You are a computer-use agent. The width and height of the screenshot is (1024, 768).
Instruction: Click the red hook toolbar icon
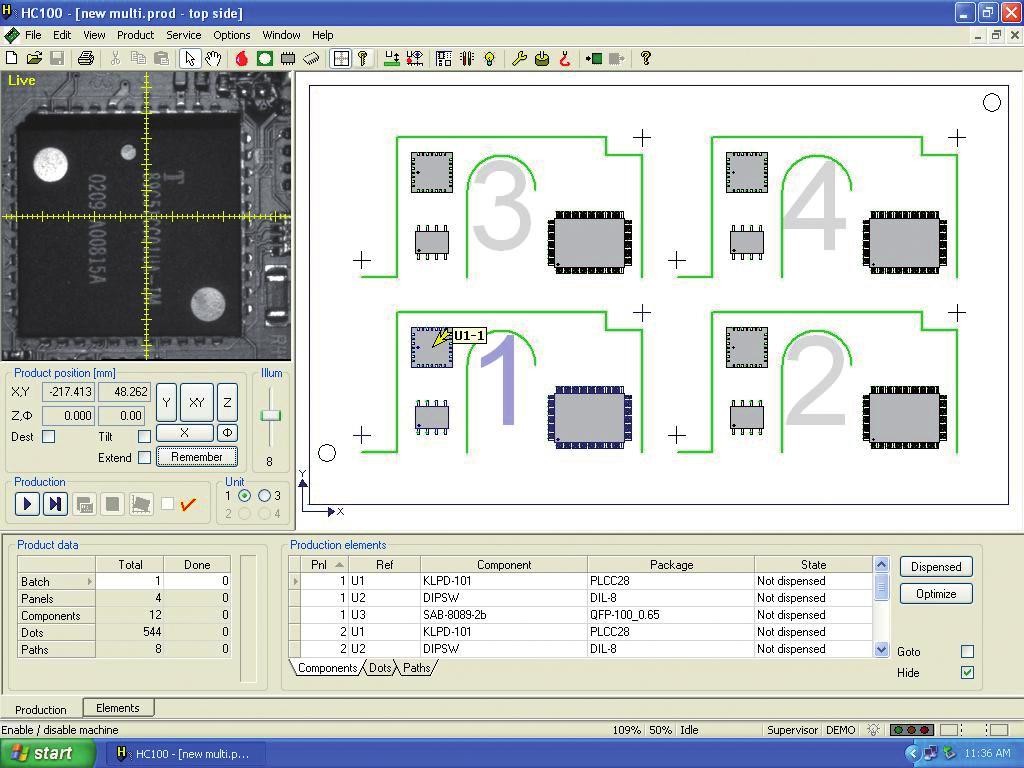tap(565, 59)
